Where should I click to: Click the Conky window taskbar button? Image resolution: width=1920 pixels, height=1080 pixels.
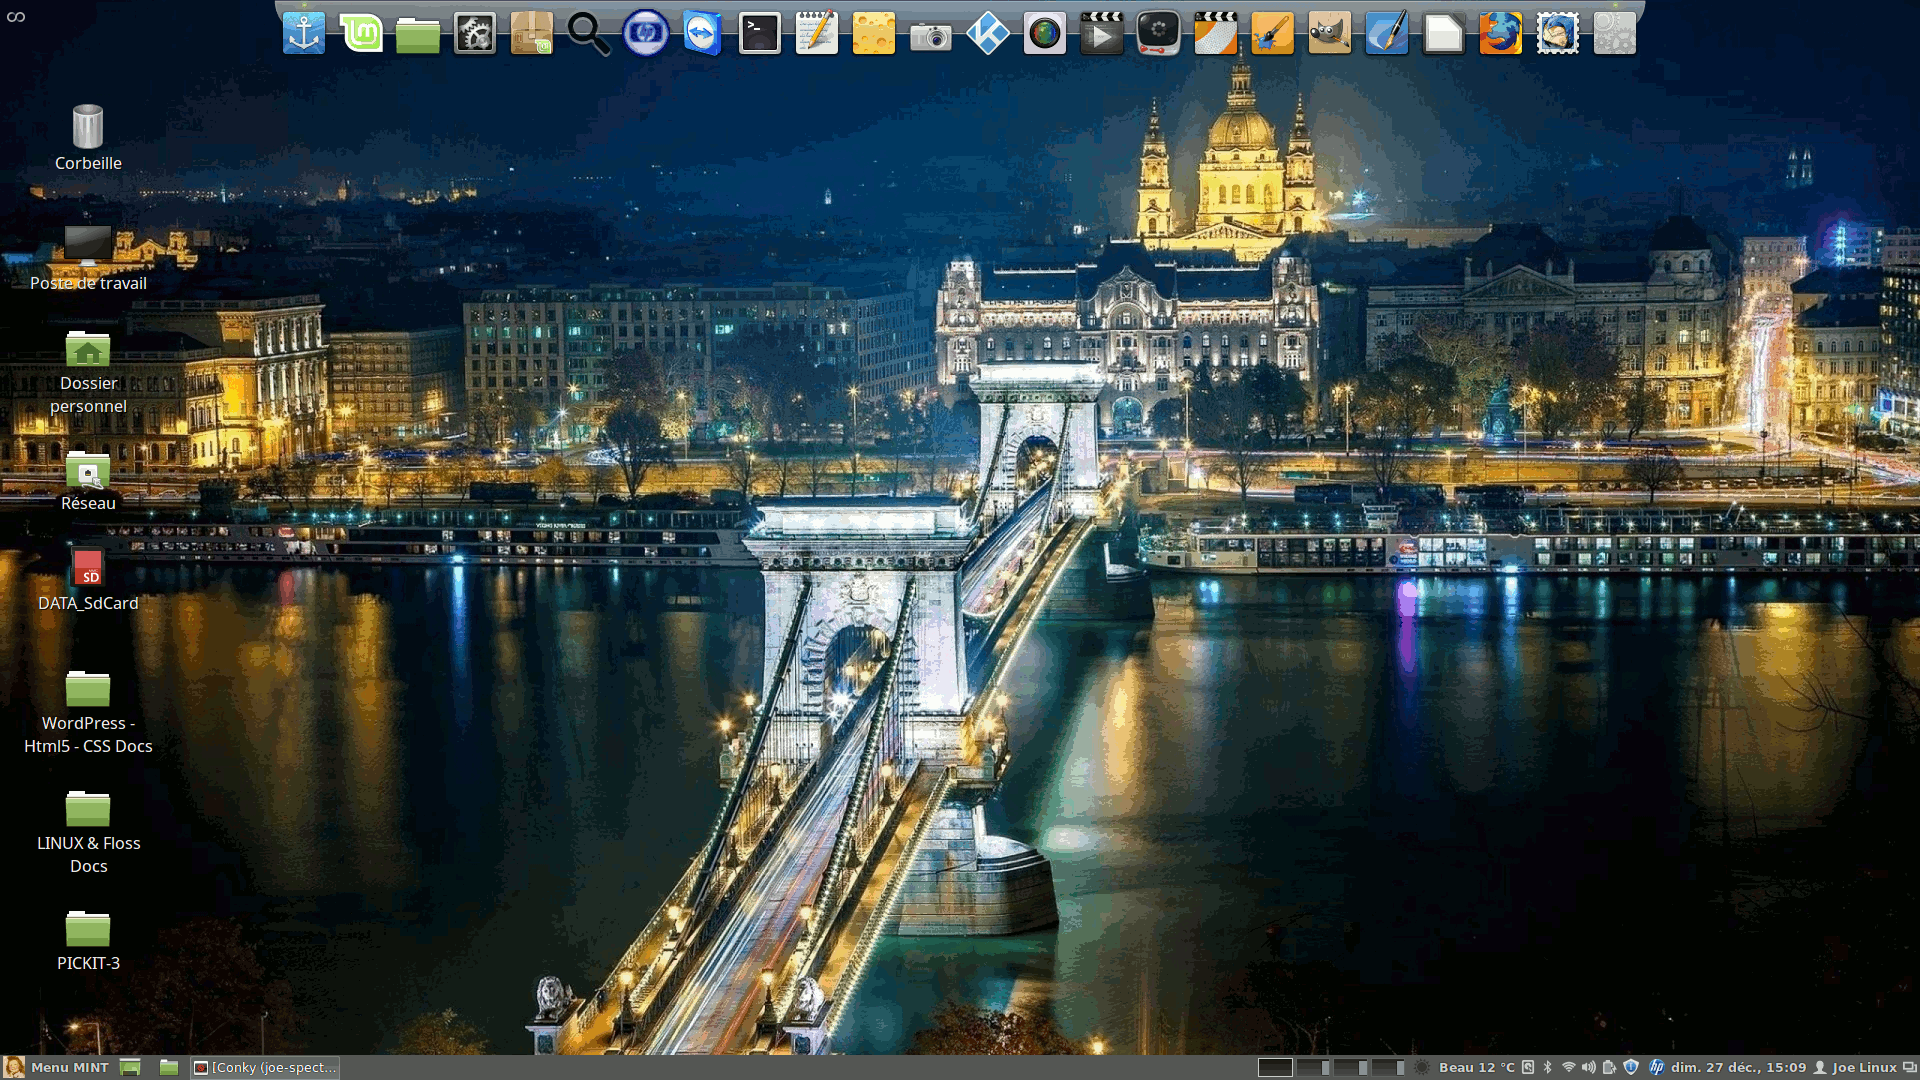[x=265, y=1067]
